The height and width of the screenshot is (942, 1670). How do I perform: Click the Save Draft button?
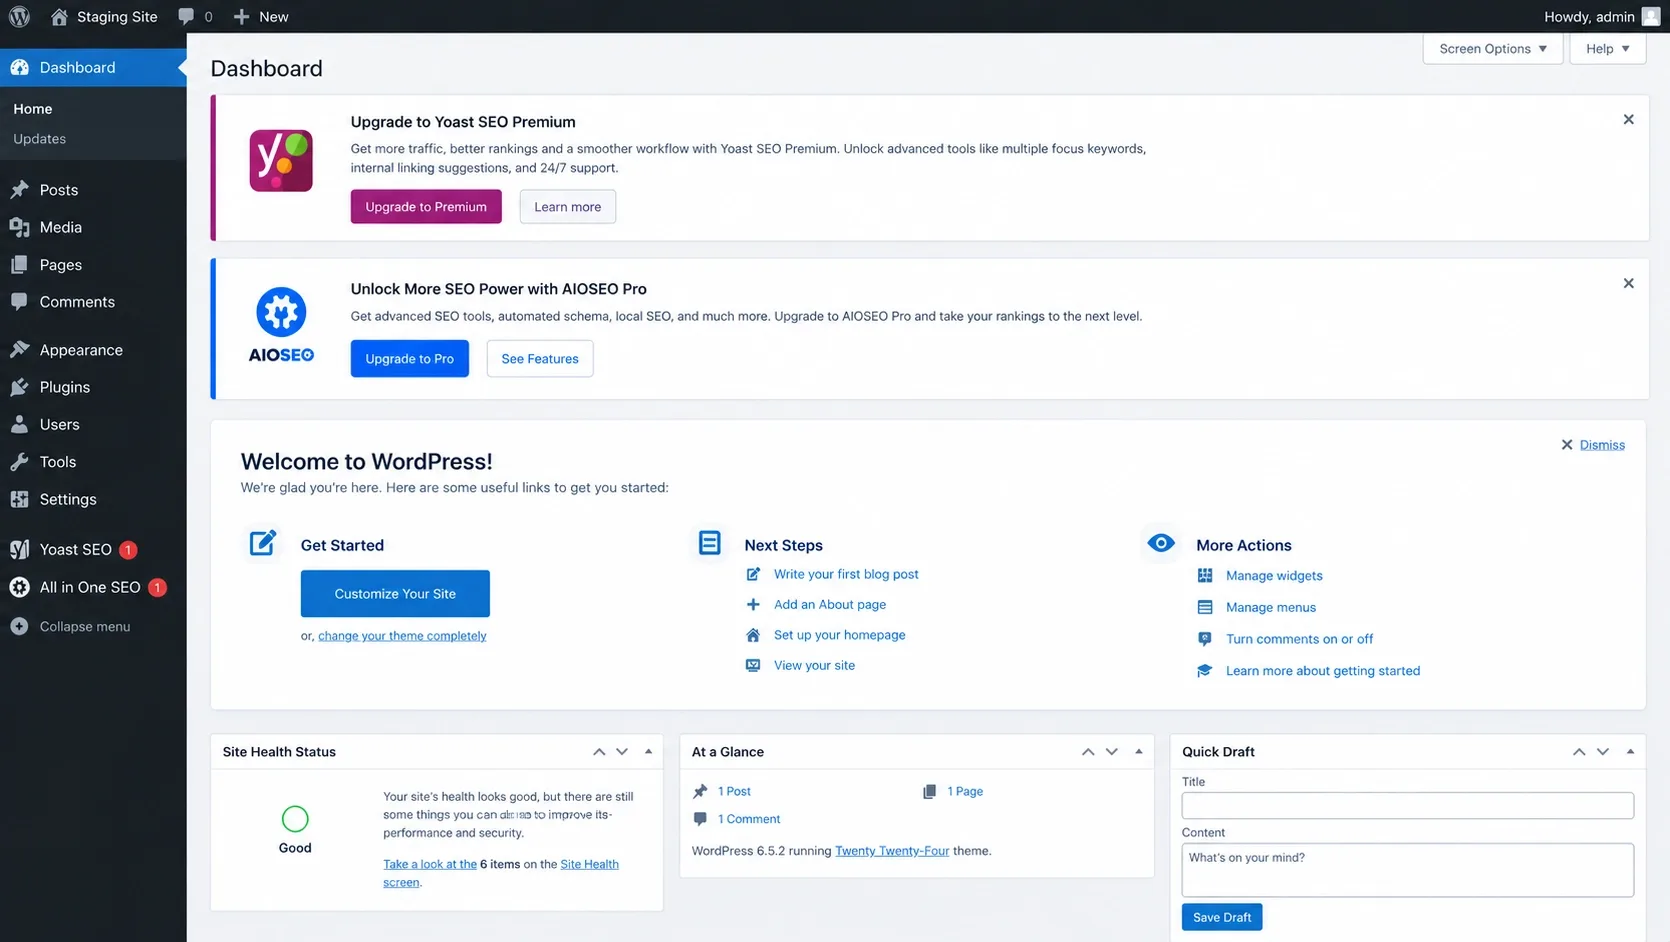(x=1222, y=917)
